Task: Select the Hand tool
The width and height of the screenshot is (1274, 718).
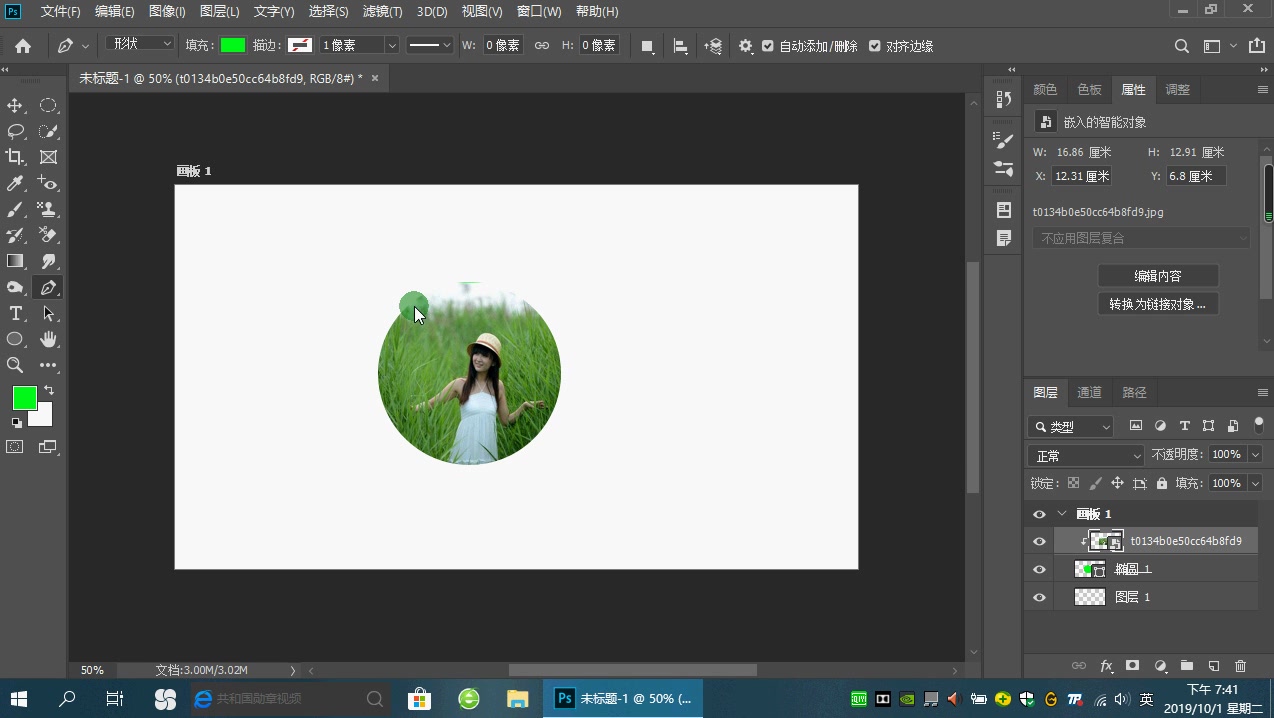Action: (x=48, y=339)
